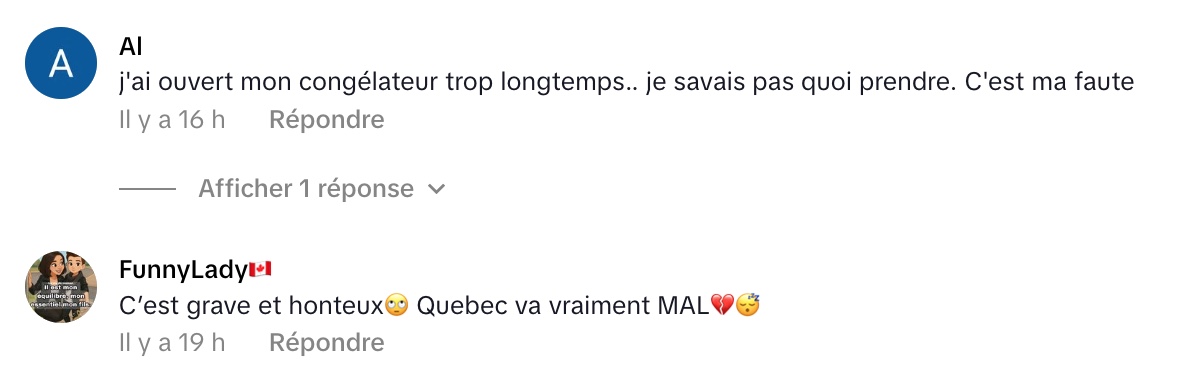Screen dimensions: 1184x368
Task: Click the sleeping face emoji in FunnyLady's comment
Action: [748, 306]
